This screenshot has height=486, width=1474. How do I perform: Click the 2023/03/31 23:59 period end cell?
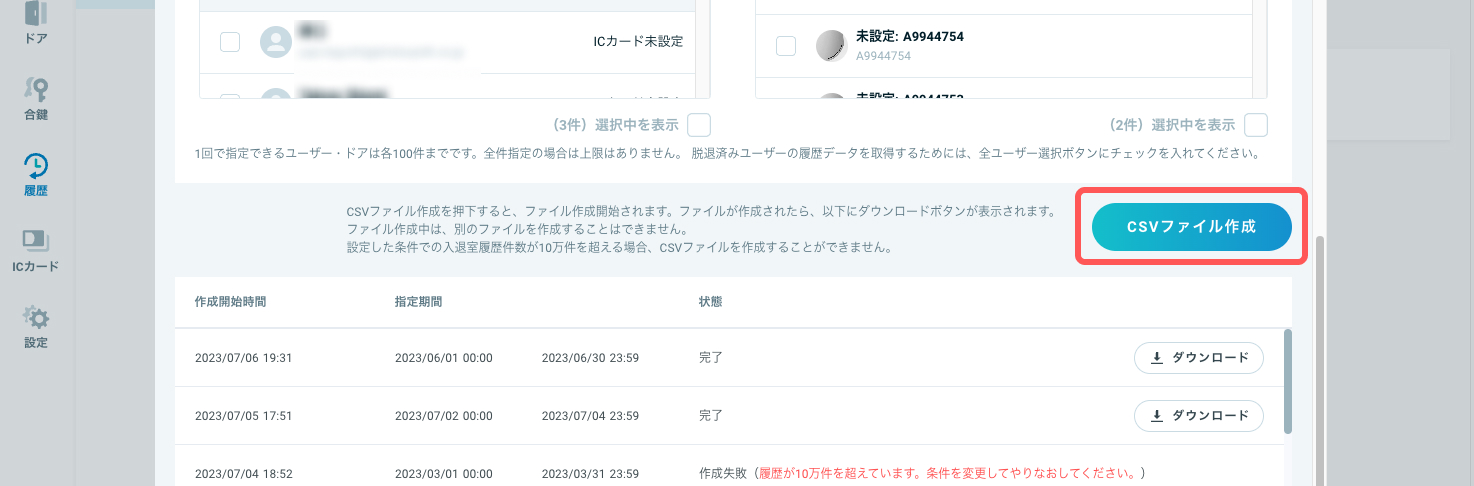click(590, 474)
